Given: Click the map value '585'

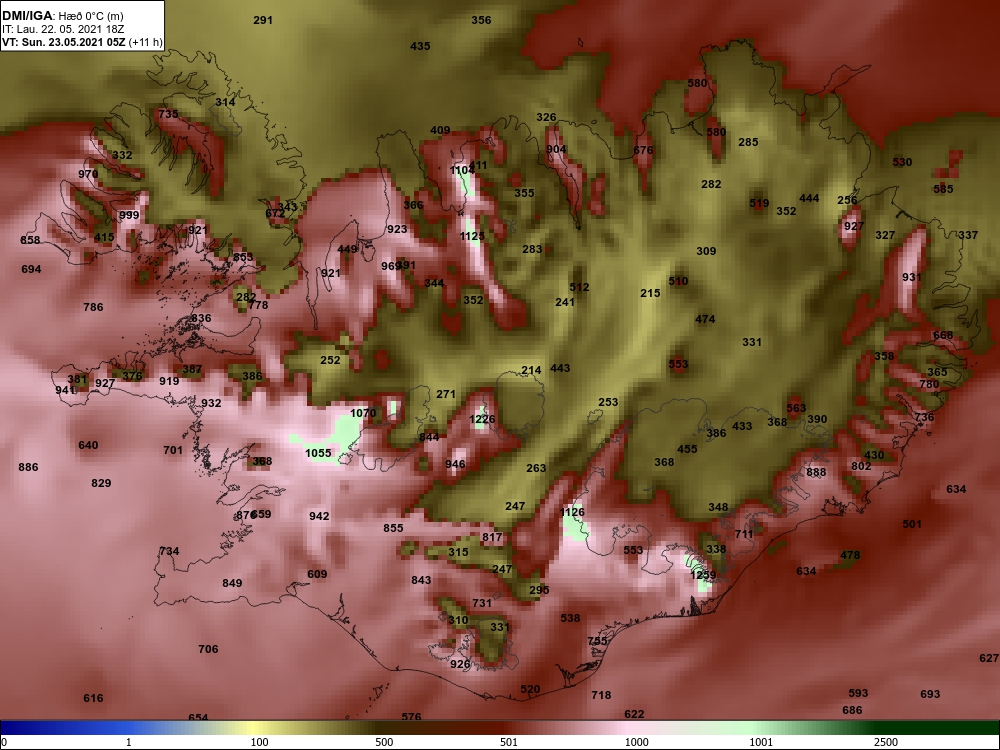Looking at the screenshot, I should (943, 189).
